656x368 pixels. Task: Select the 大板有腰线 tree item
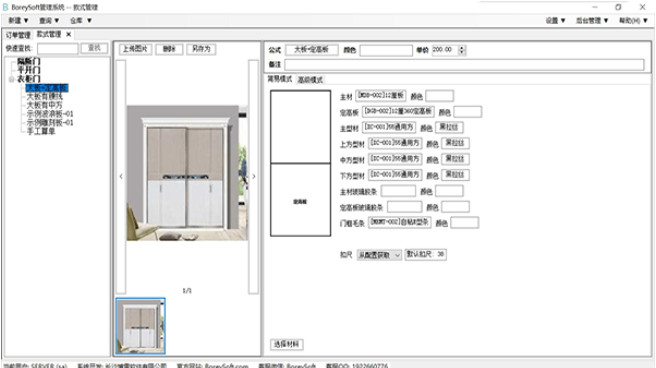tap(44, 96)
